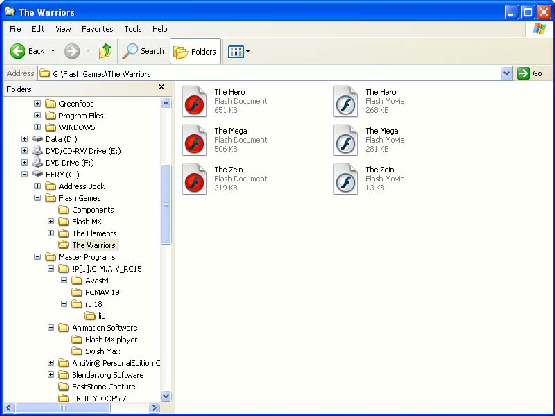Expand the DVD/CD-RW Drive (E:) node
The width and height of the screenshot is (555, 416).
pos(24,151)
